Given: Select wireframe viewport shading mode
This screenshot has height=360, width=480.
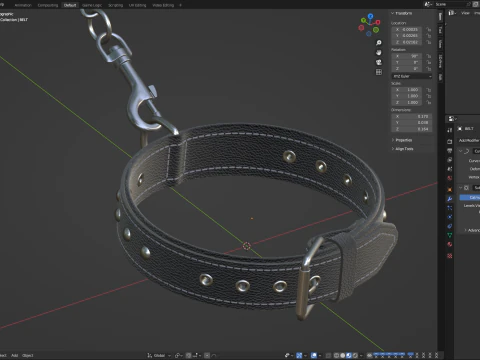Looking at the screenshot, I should tap(336, 355).
